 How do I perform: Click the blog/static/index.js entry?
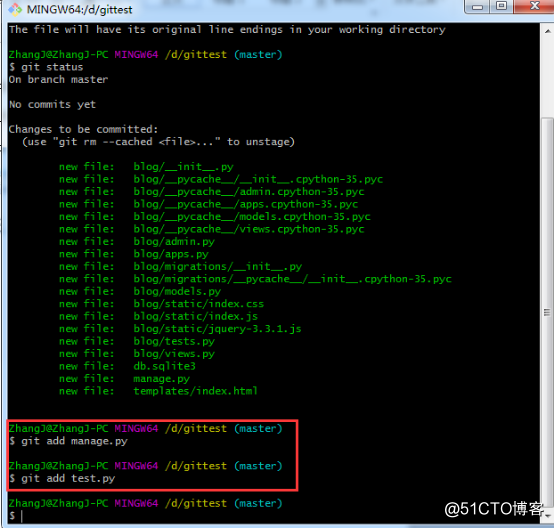(159, 316)
